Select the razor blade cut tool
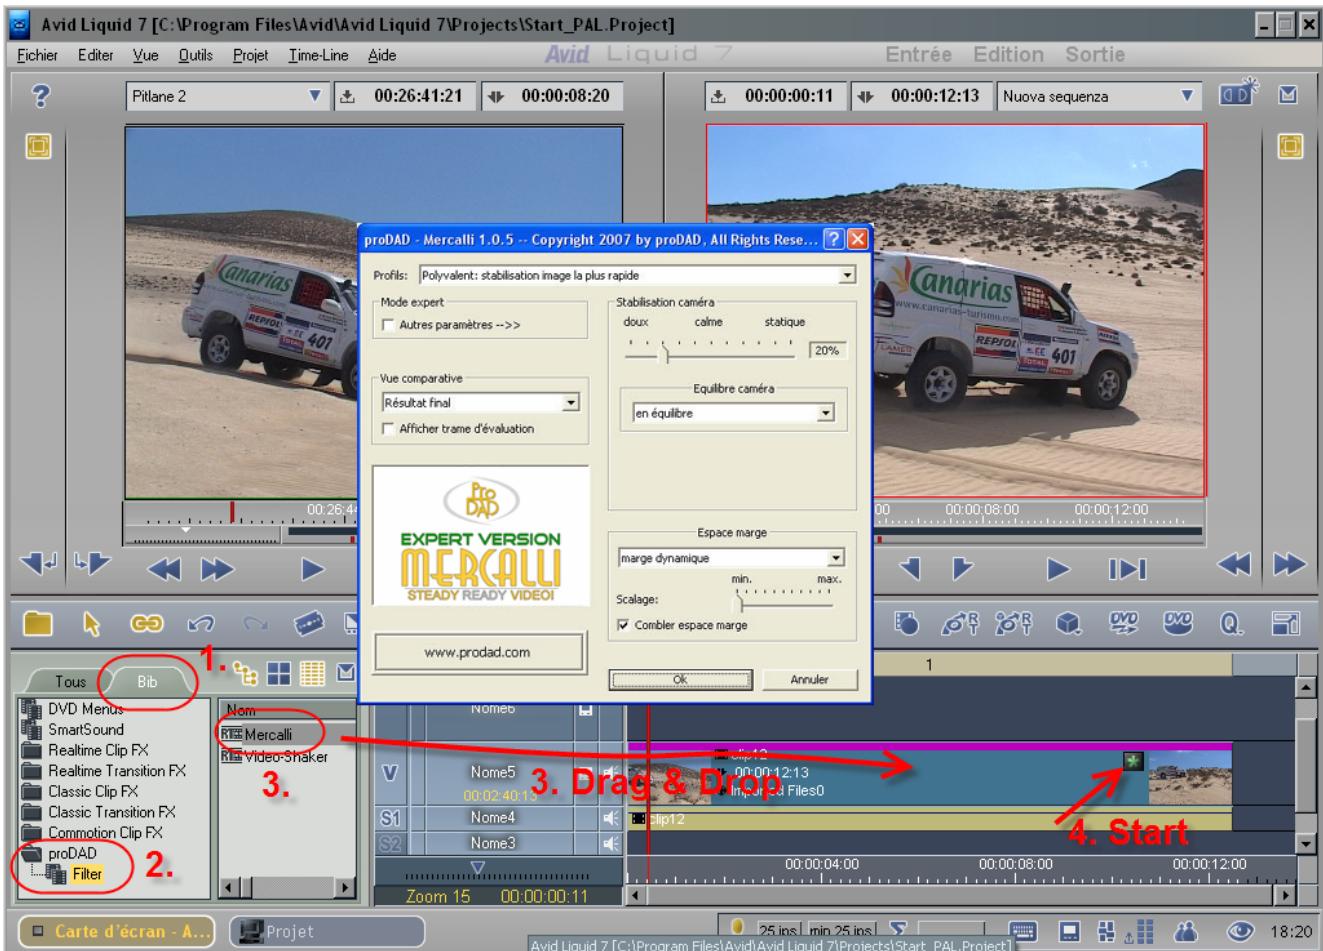 (x=310, y=623)
